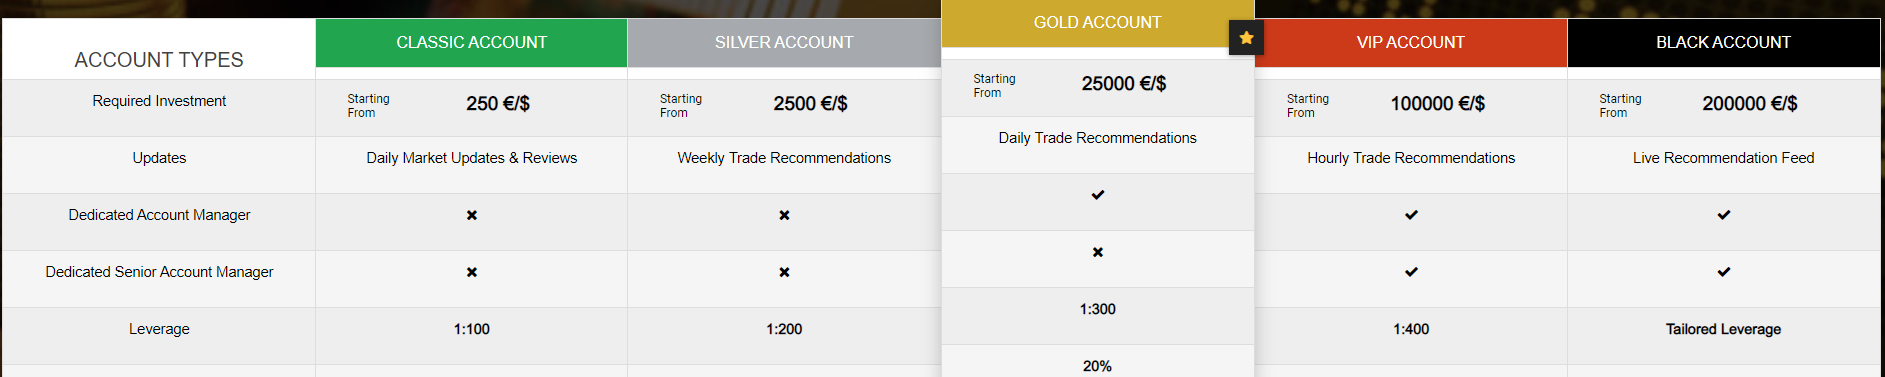Image resolution: width=1885 pixels, height=377 pixels.
Task: Select the Silver Account header
Action: coord(784,43)
